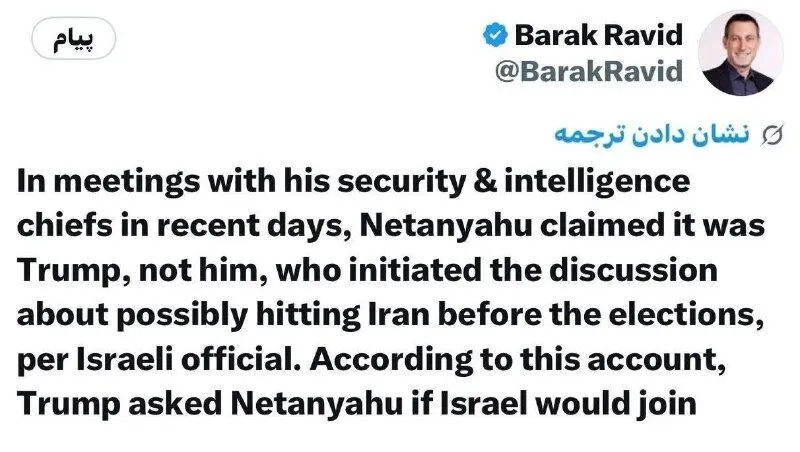Screen dimensions: 800x452
Task: Click the phrase "According to this account"
Action: [x=517, y=360]
